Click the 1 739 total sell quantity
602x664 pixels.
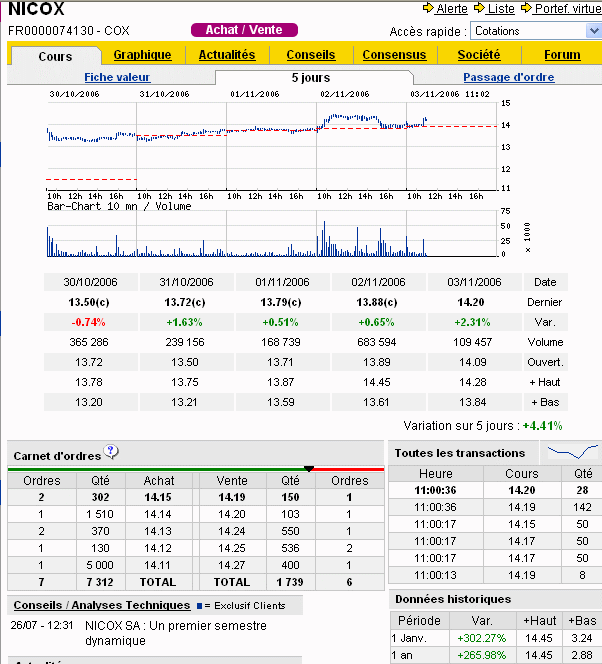(290, 582)
